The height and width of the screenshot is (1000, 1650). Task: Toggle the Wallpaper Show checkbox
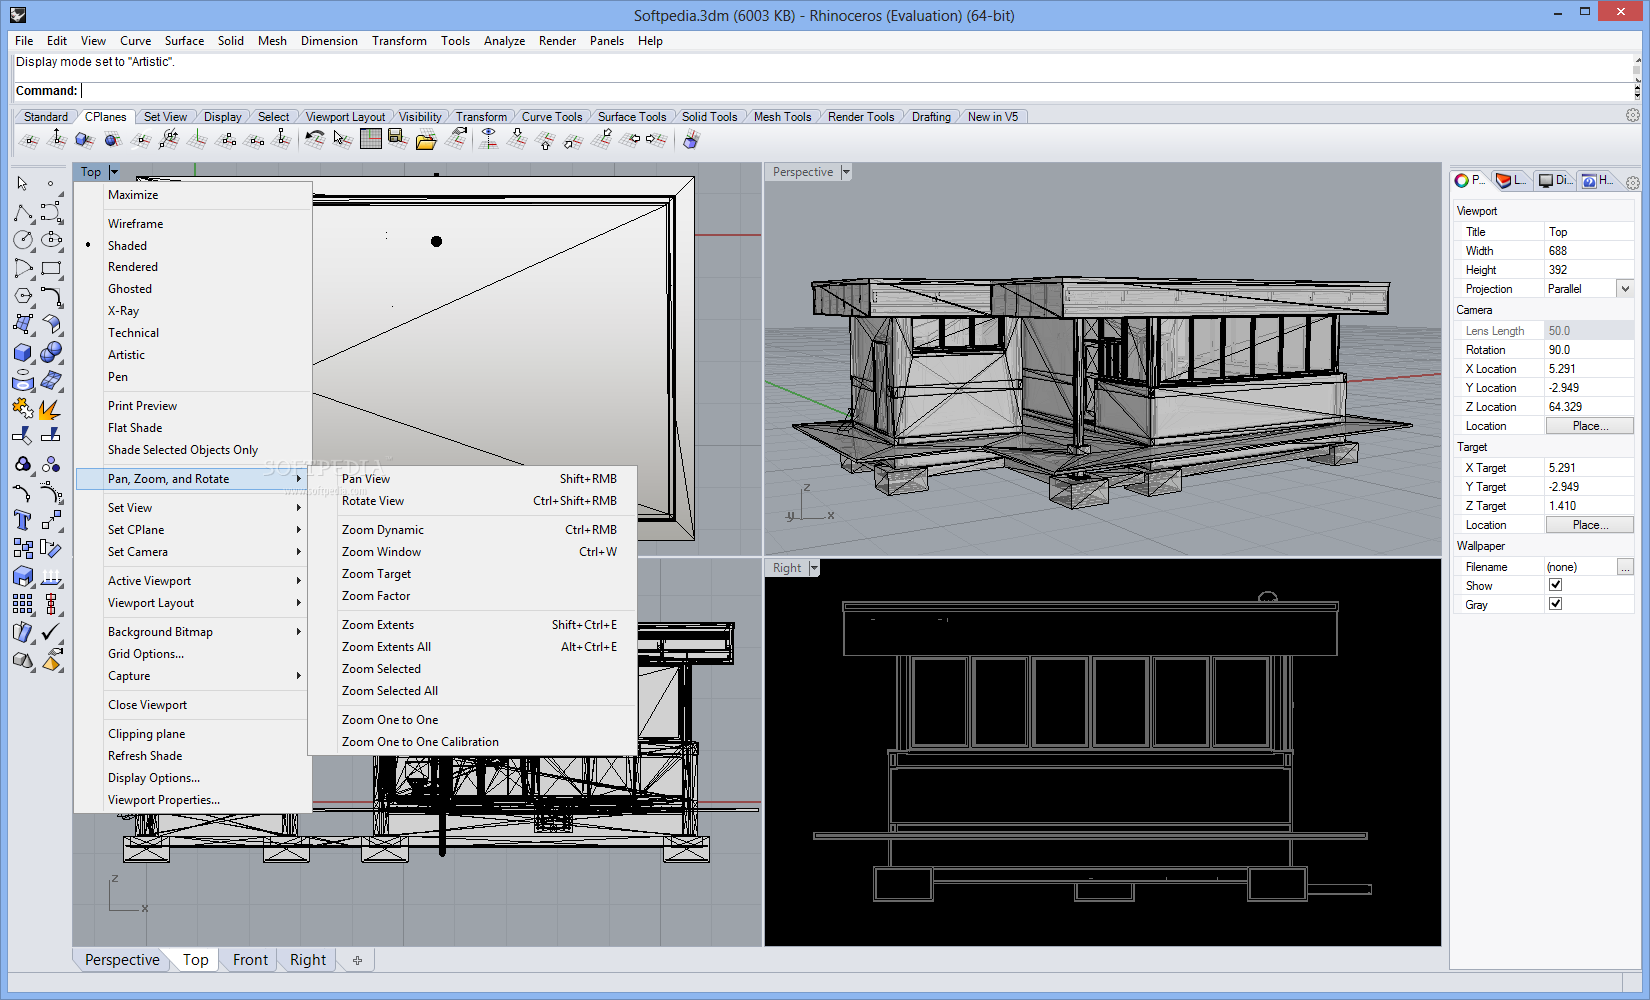(1555, 585)
